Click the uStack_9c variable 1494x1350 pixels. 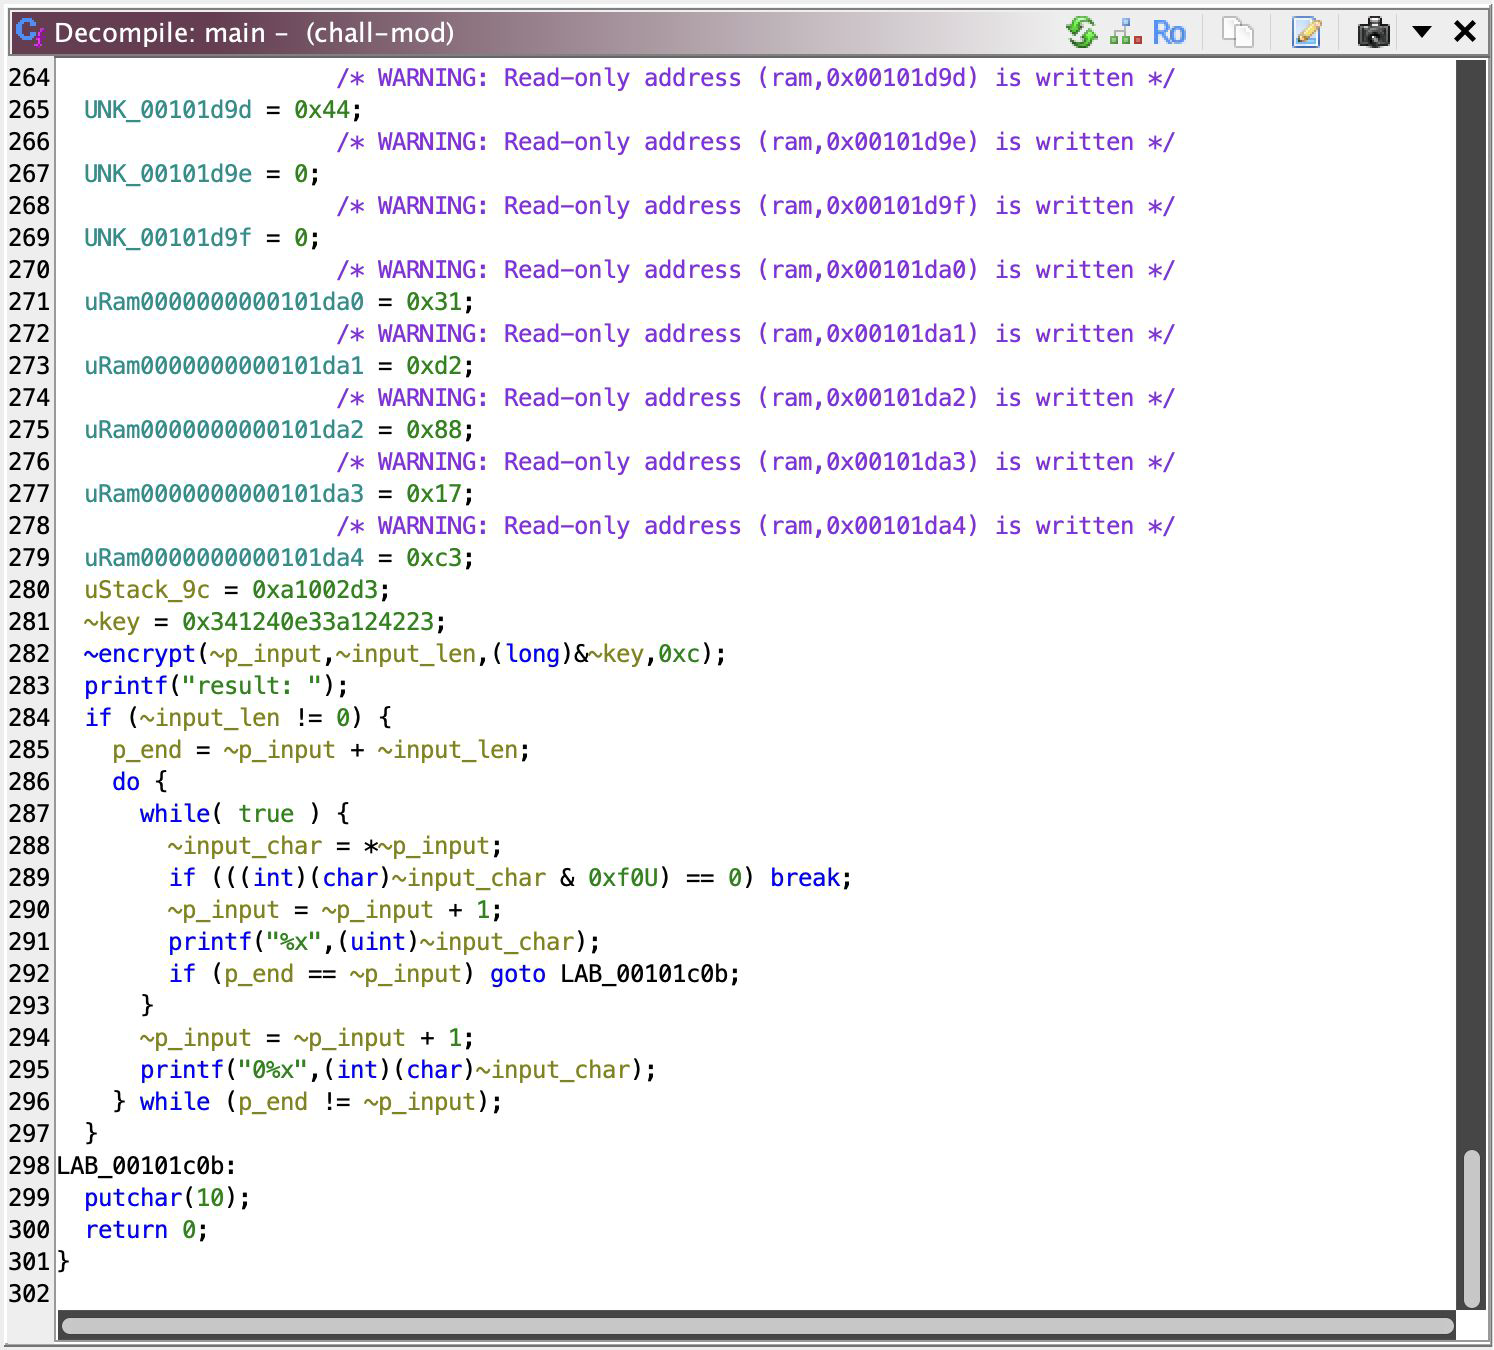tap(147, 590)
